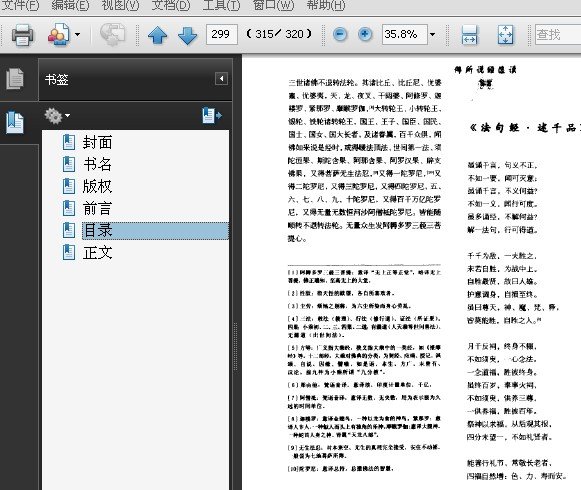Go to previous page with up arrow
Screen dimensions: 581x490
(x=157, y=35)
